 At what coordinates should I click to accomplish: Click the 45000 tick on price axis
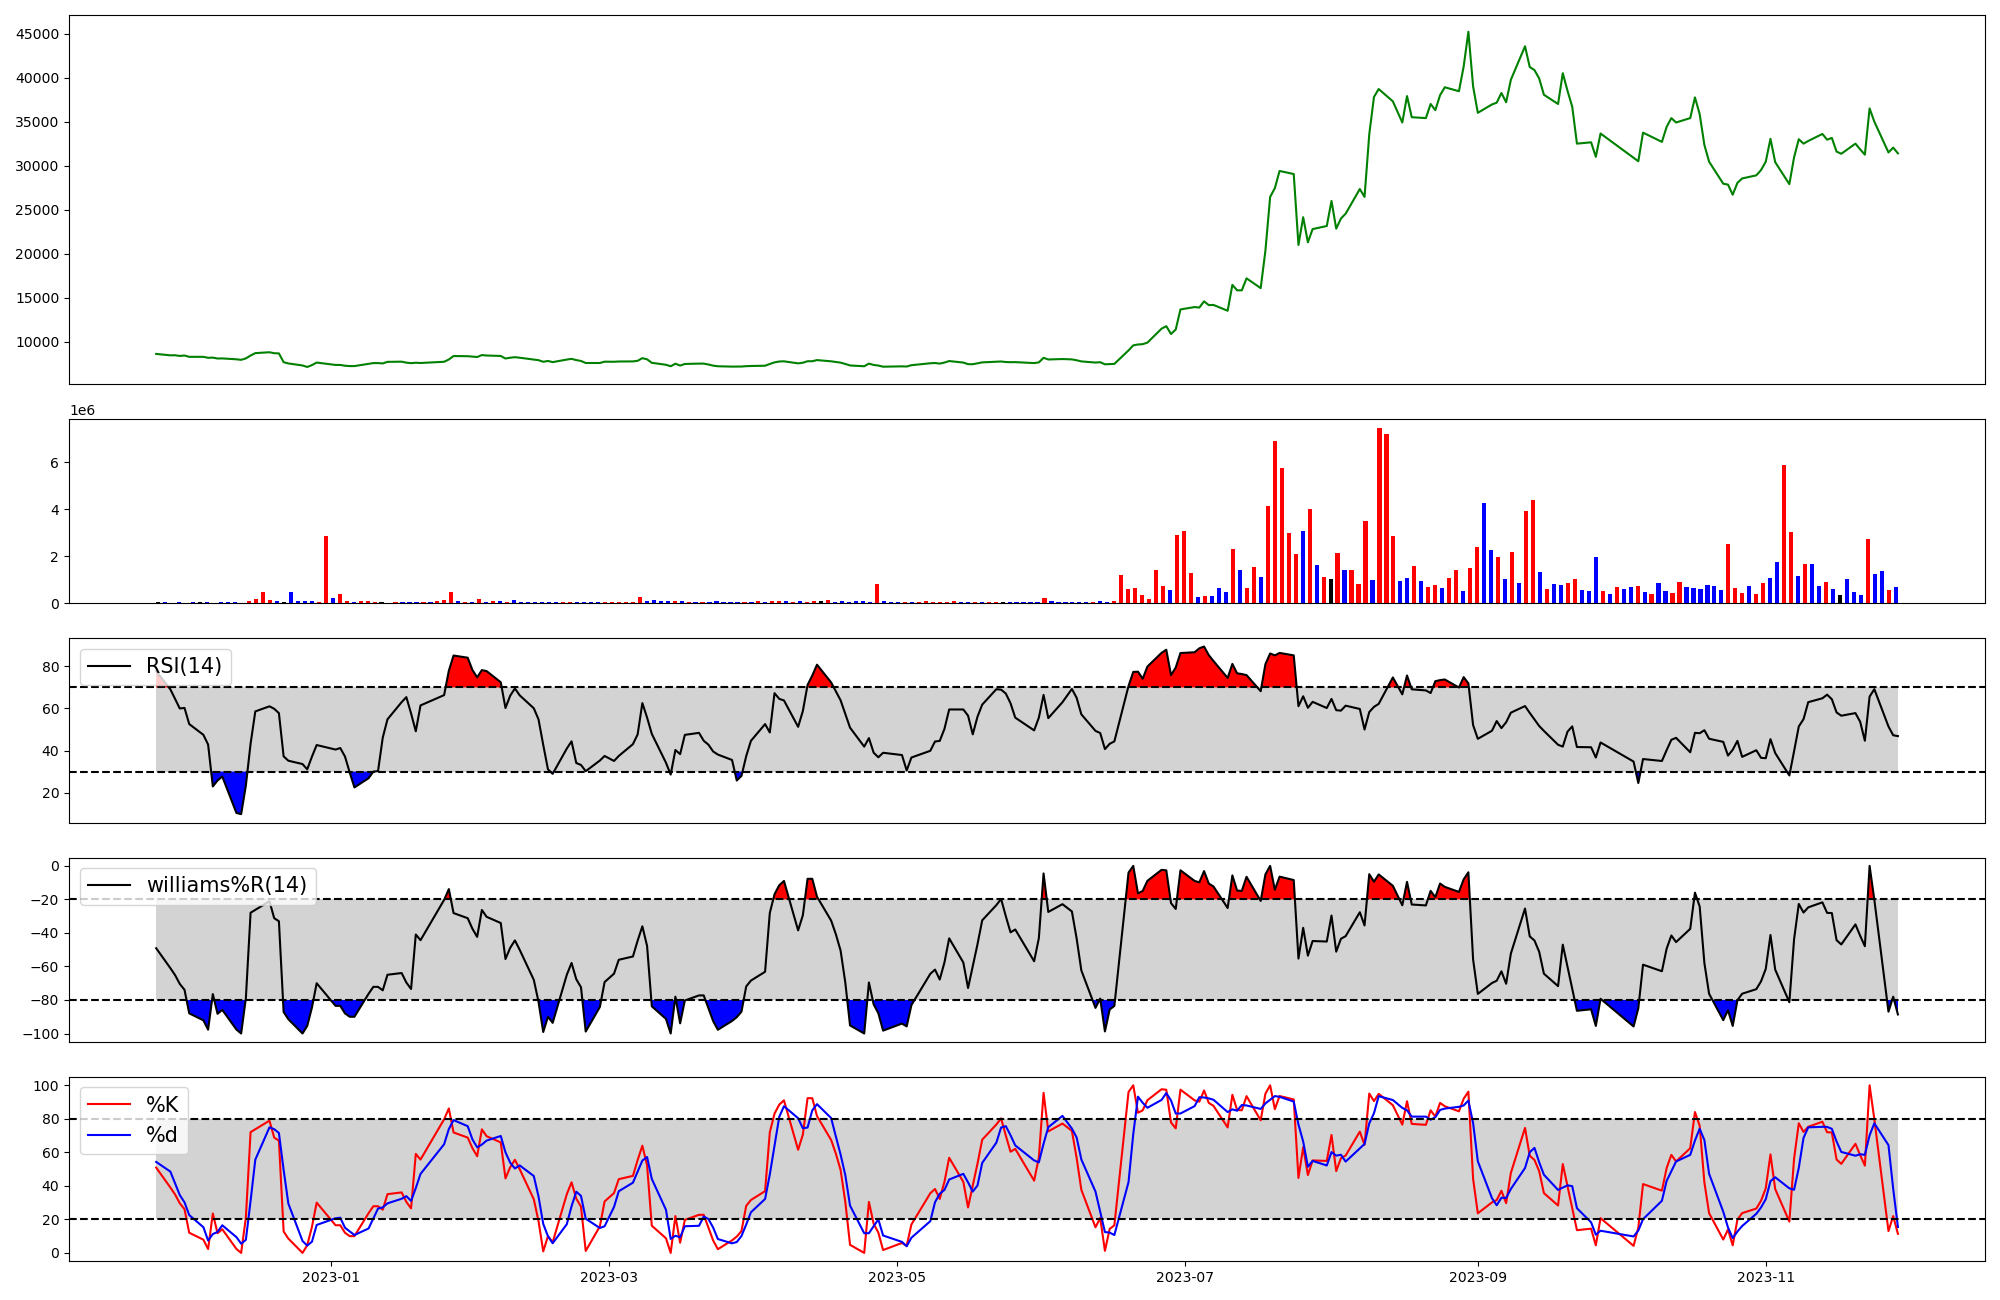pyautogui.click(x=37, y=34)
